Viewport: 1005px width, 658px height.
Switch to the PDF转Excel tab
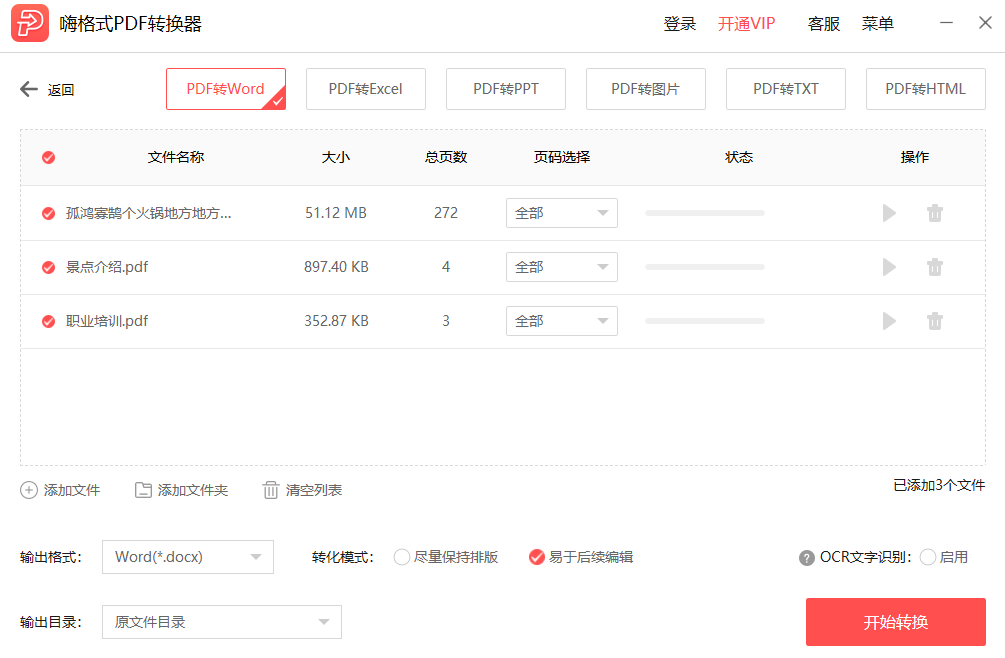(x=365, y=88)
